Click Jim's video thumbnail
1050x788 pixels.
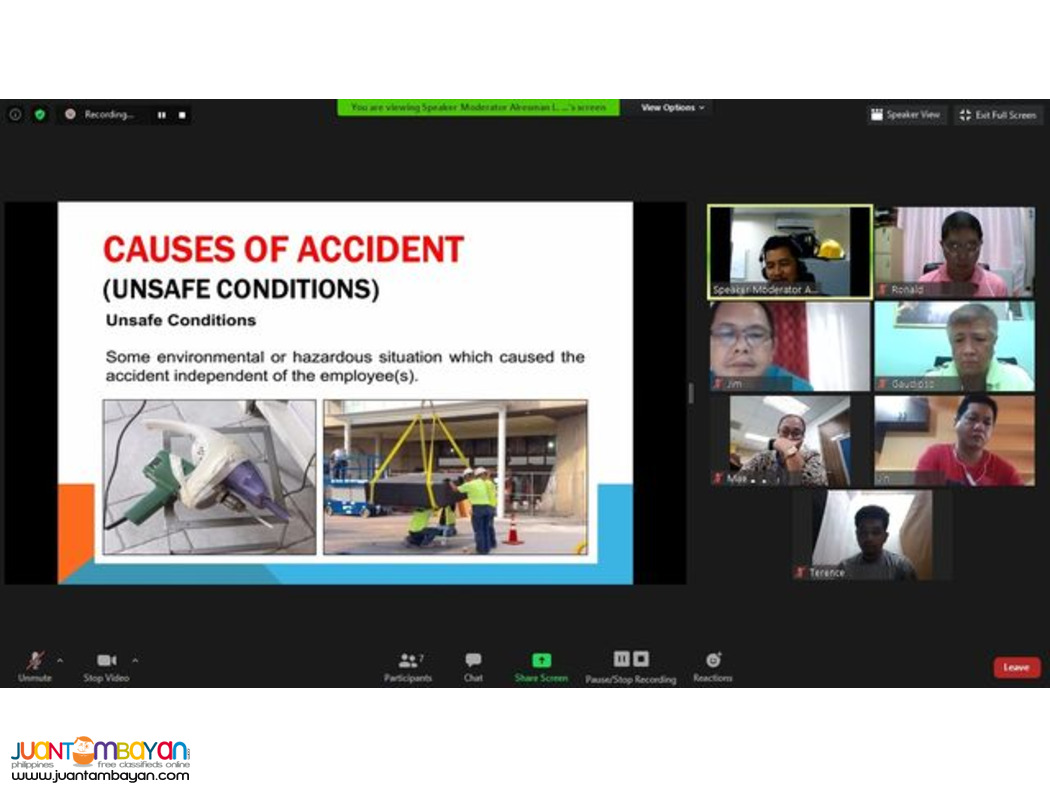789,345
